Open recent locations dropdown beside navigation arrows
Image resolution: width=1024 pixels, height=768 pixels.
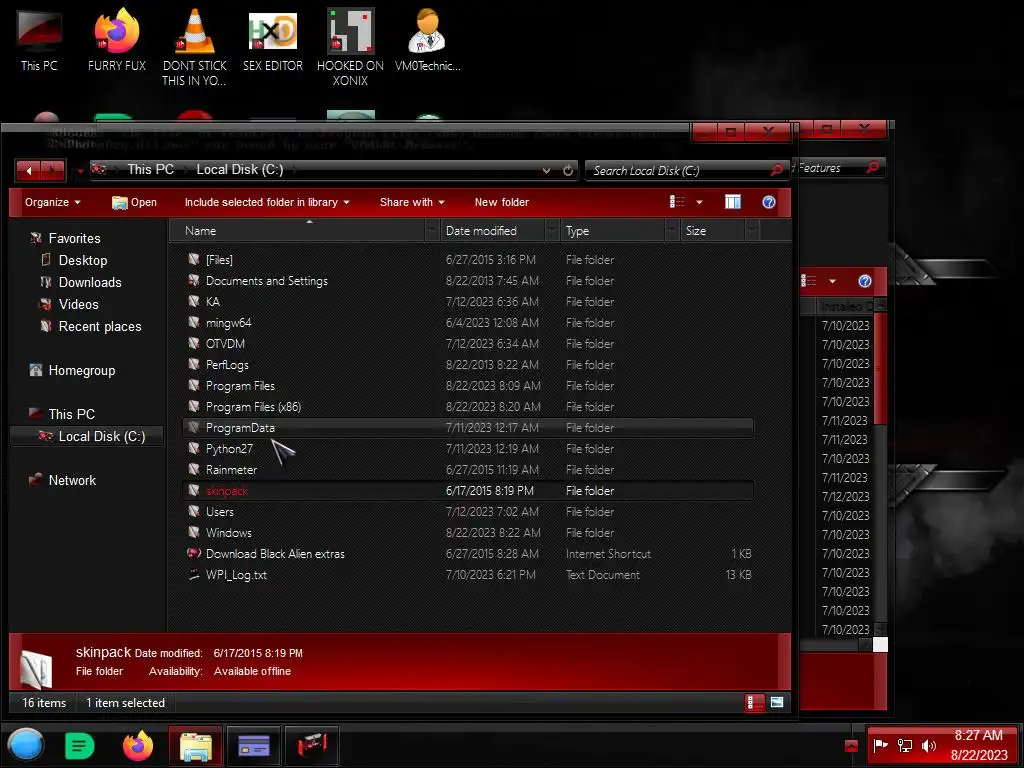[80, 171]
